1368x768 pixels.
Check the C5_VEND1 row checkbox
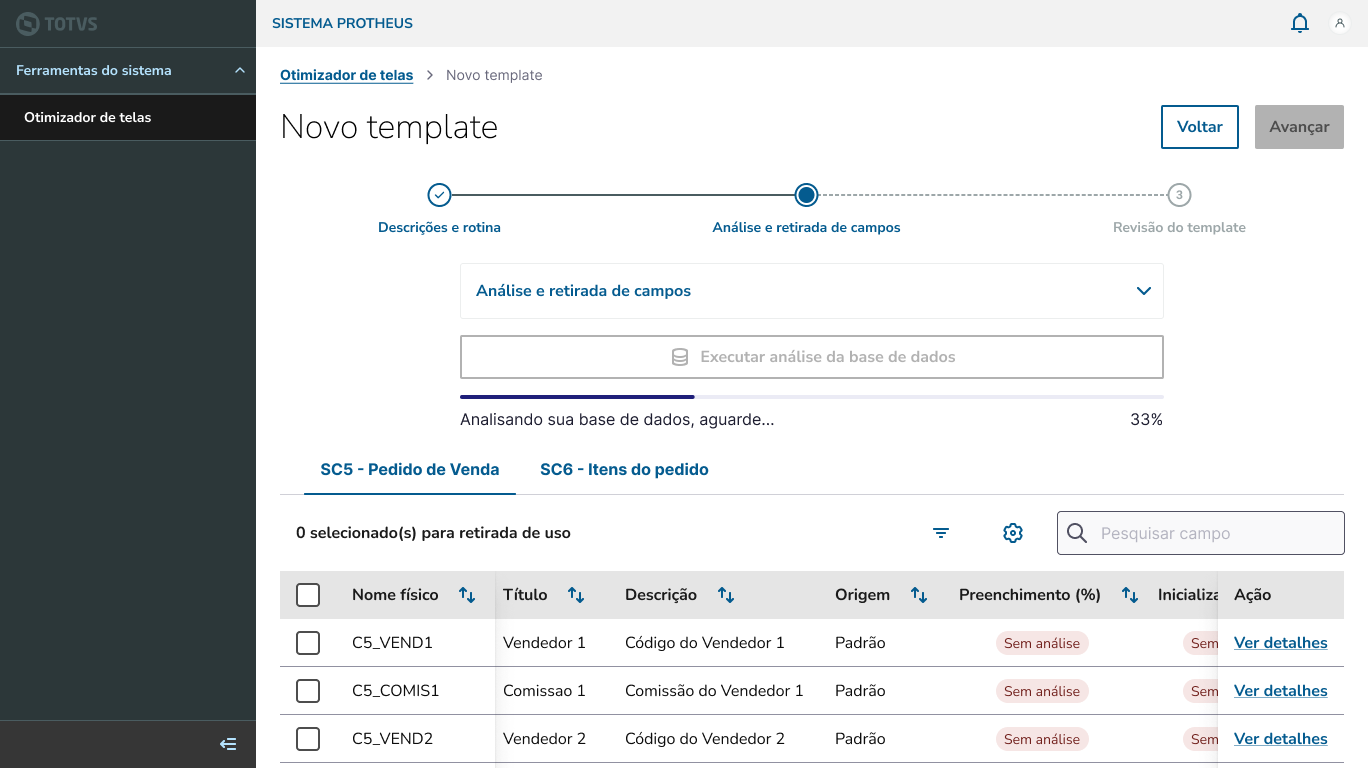(x=308, y=643)
